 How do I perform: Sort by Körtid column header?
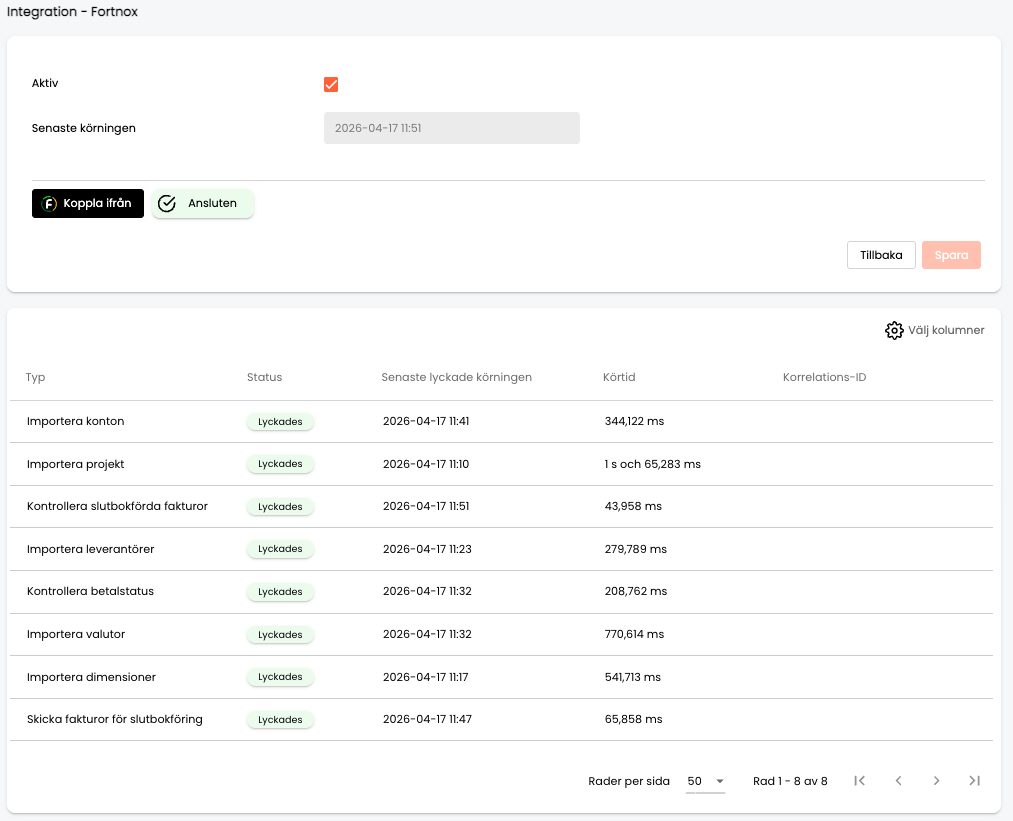click(x=619, y=377)
